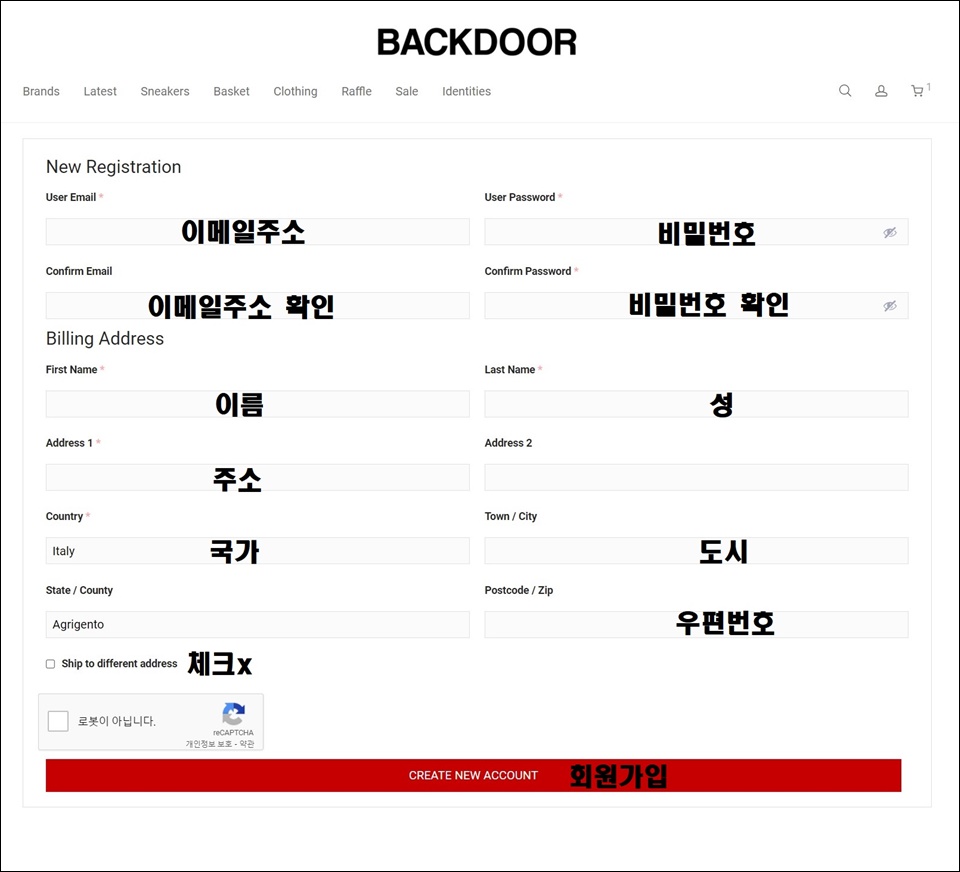Focus the First Name field
960x872 pixels.
(x=258, y=404)
